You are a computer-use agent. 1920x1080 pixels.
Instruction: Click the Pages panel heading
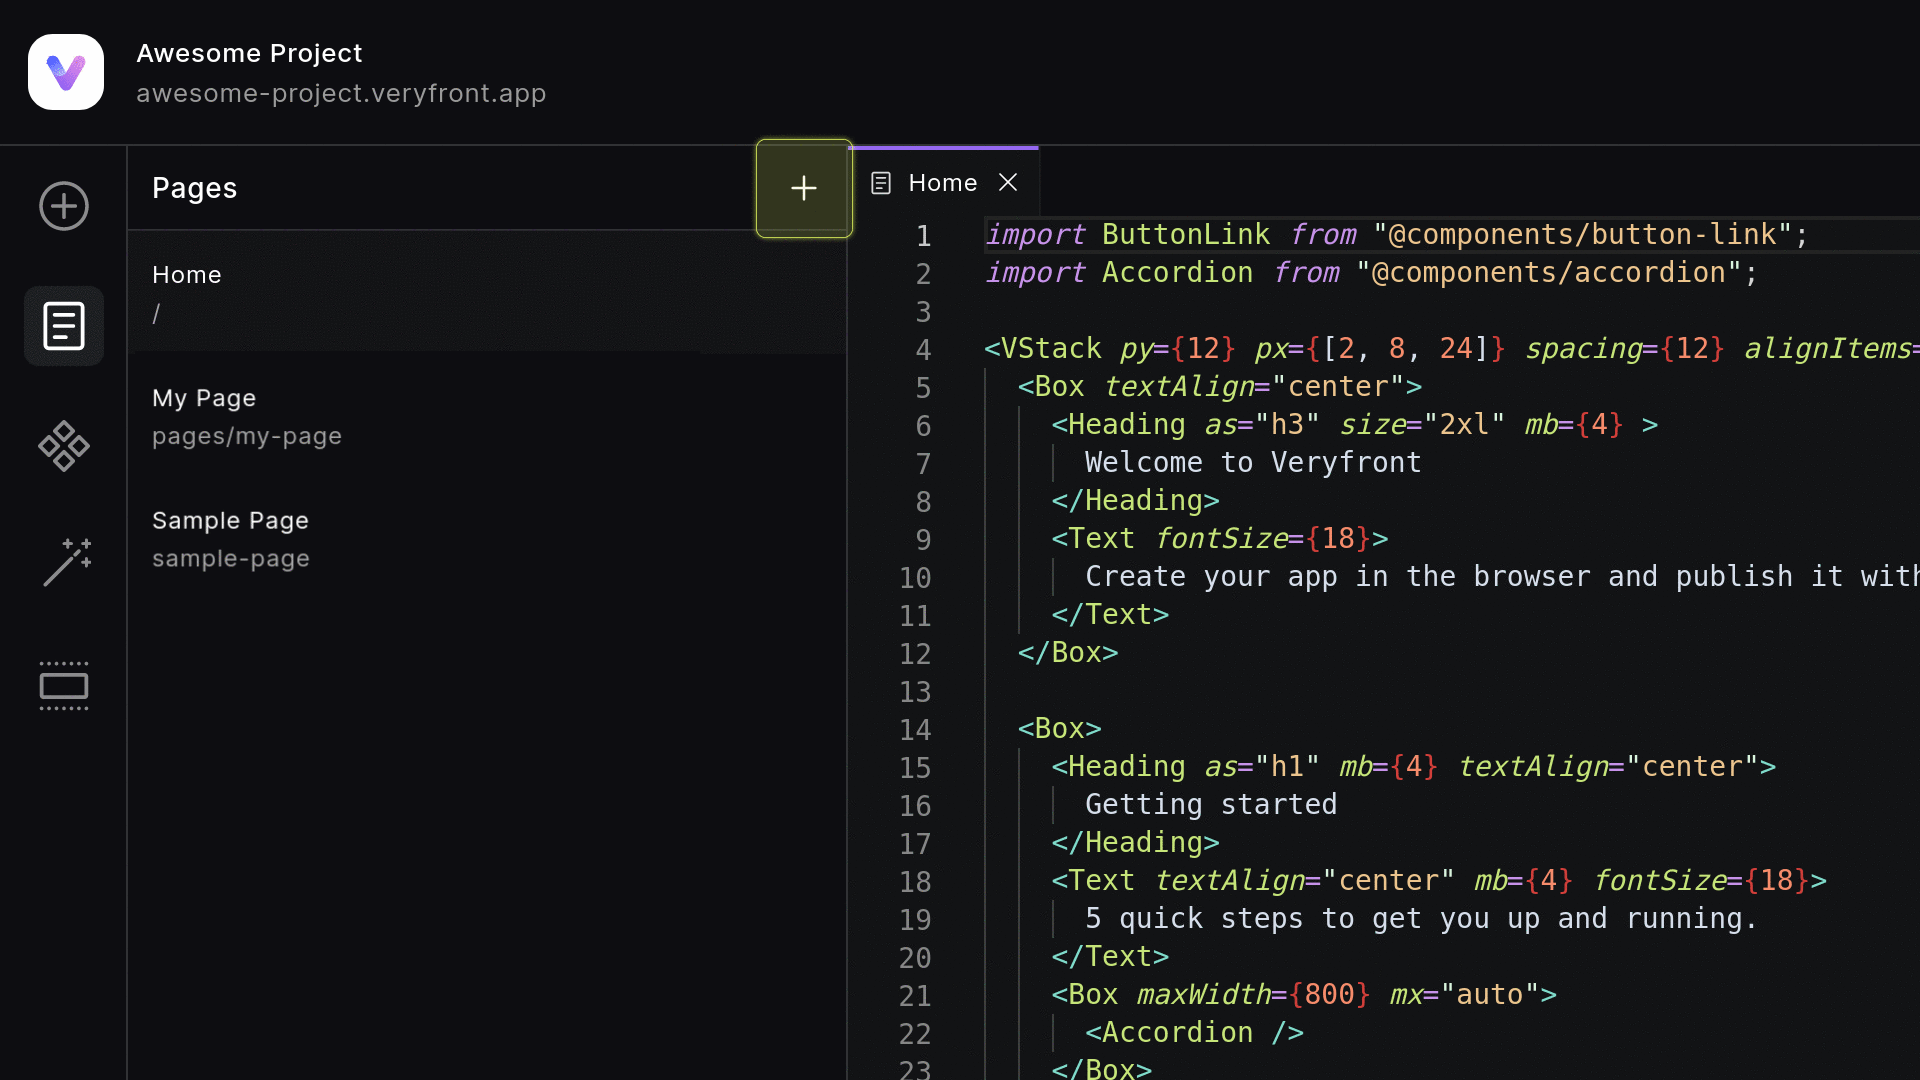195,188
